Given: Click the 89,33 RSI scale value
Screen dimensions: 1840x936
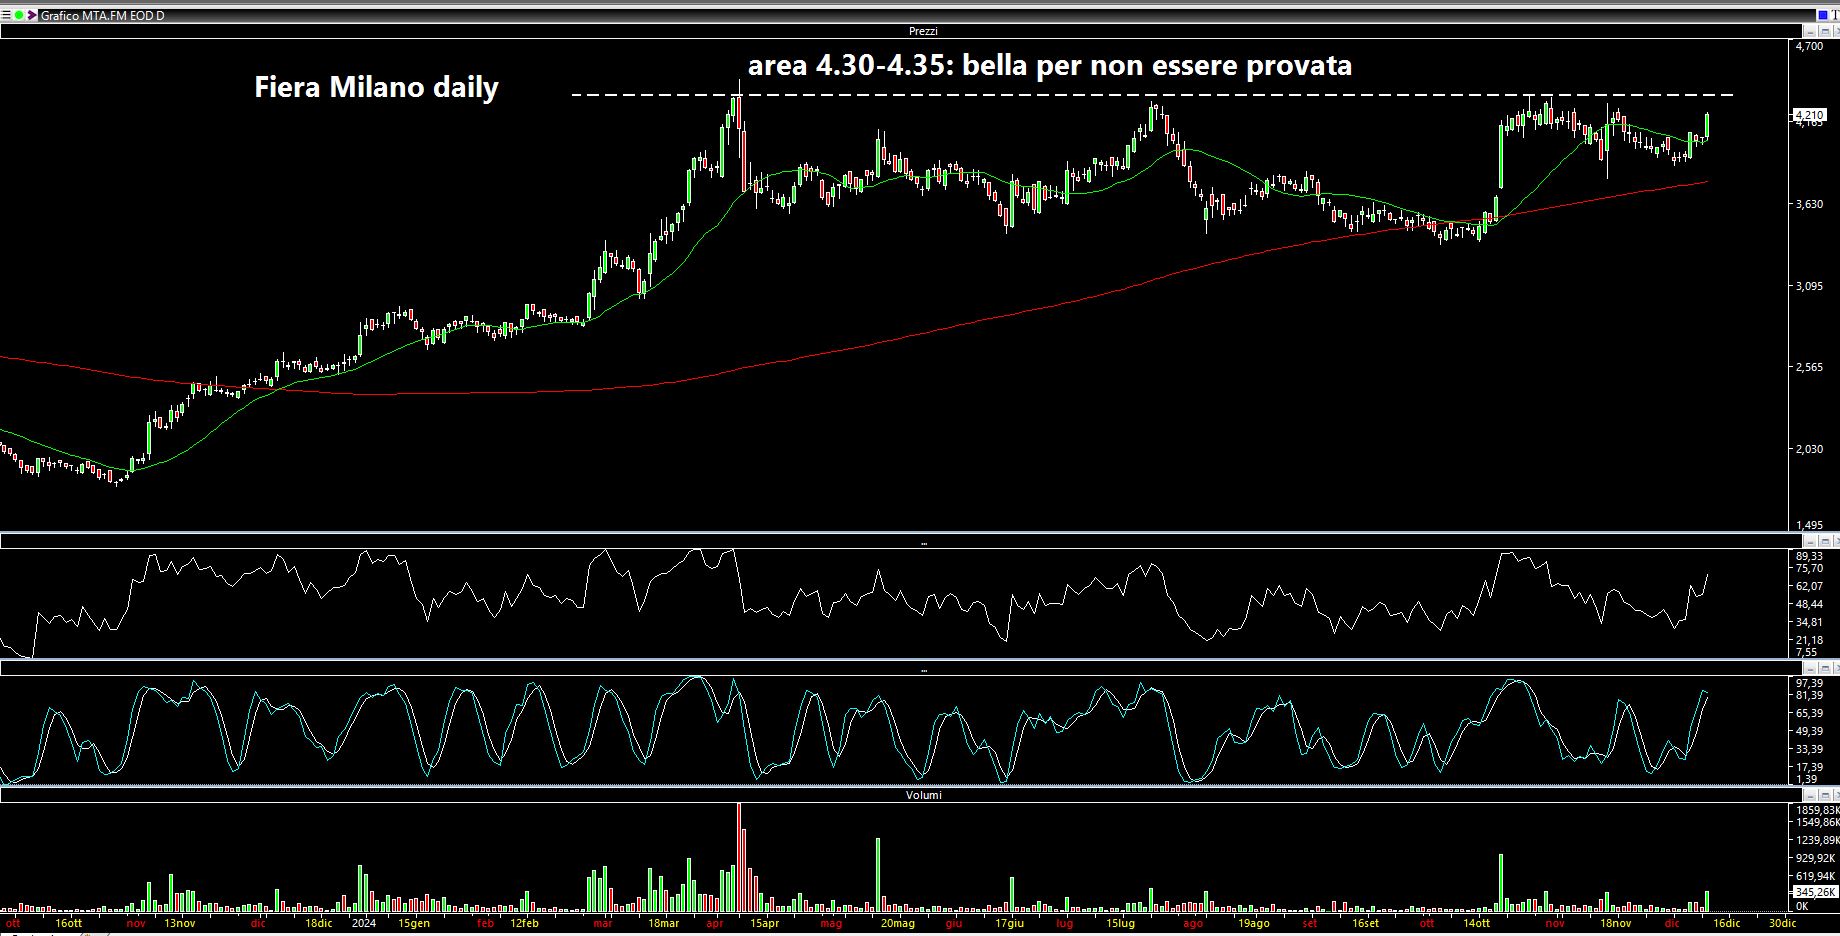Looking at the screenshot, I should 1809,556.
